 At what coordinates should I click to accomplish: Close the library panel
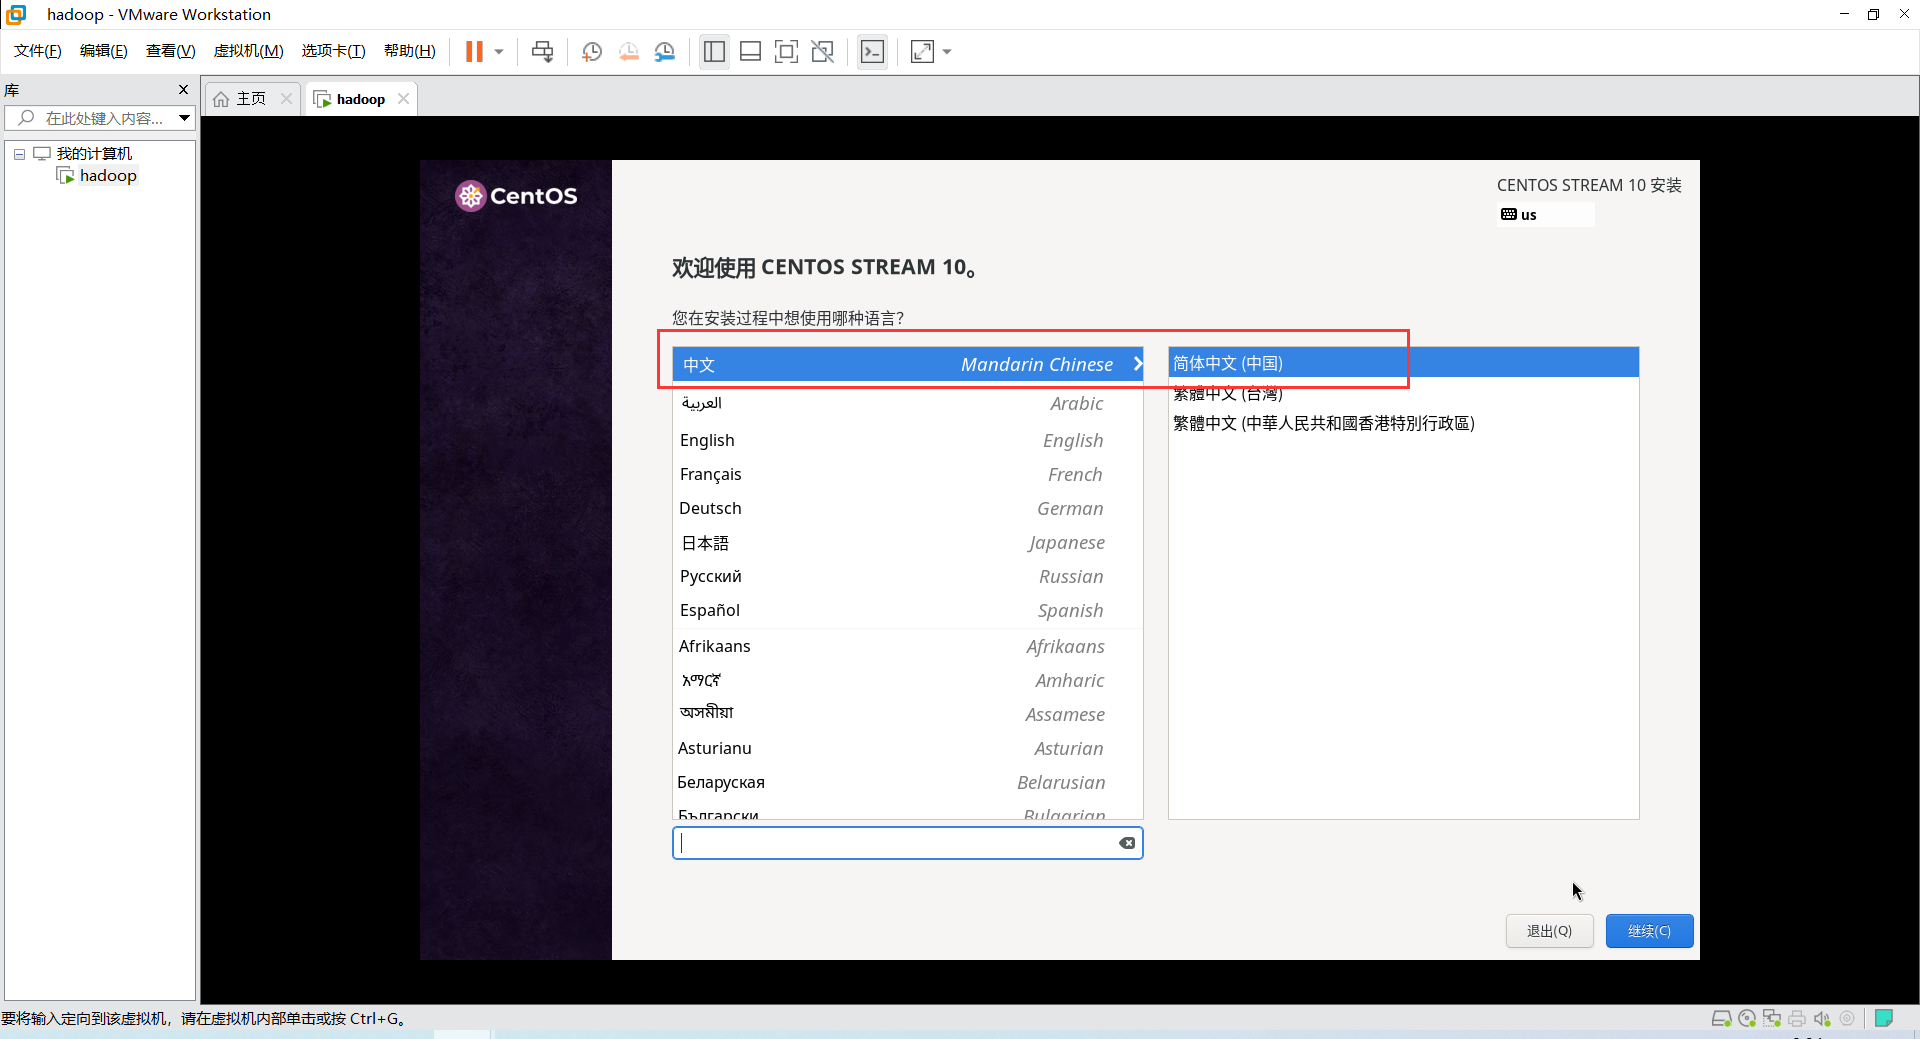point(183,89)
